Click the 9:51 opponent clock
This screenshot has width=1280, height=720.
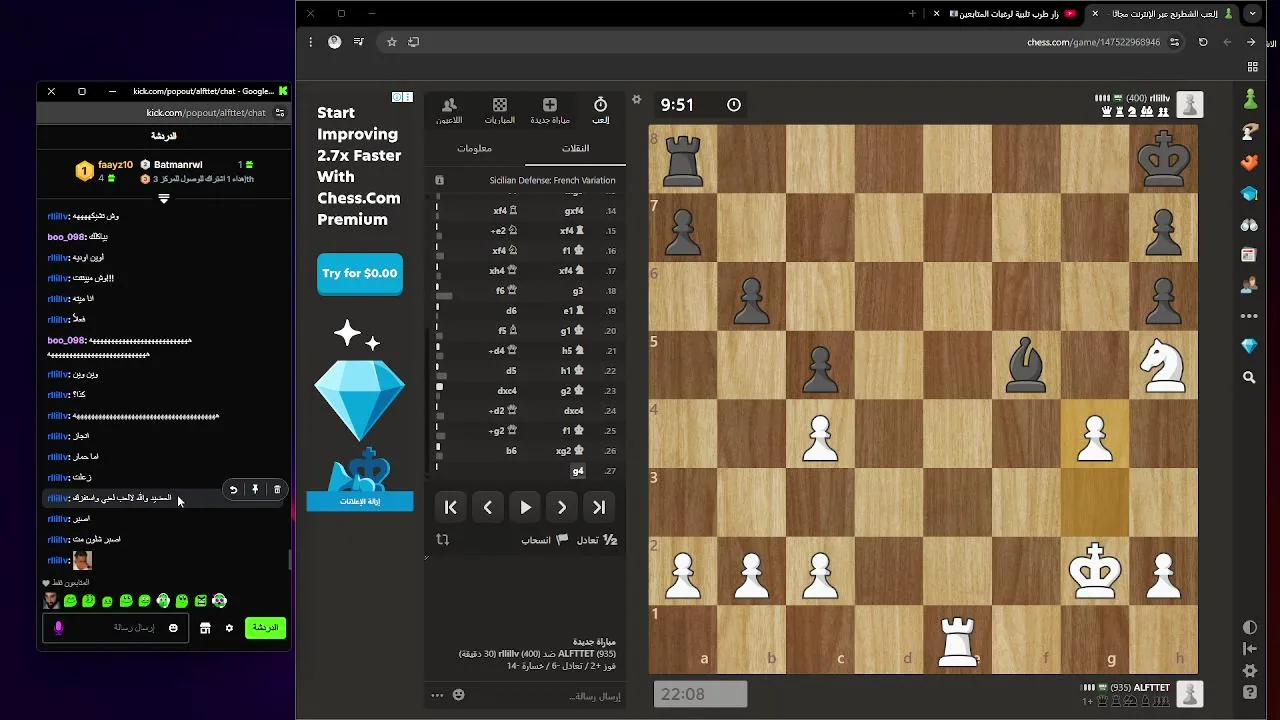click(x=701, y=105)
